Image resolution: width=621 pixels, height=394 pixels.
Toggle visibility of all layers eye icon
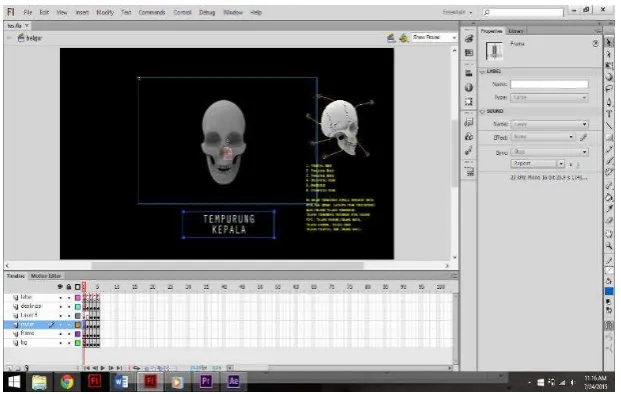pyautogui.click(x=60, y=287)
